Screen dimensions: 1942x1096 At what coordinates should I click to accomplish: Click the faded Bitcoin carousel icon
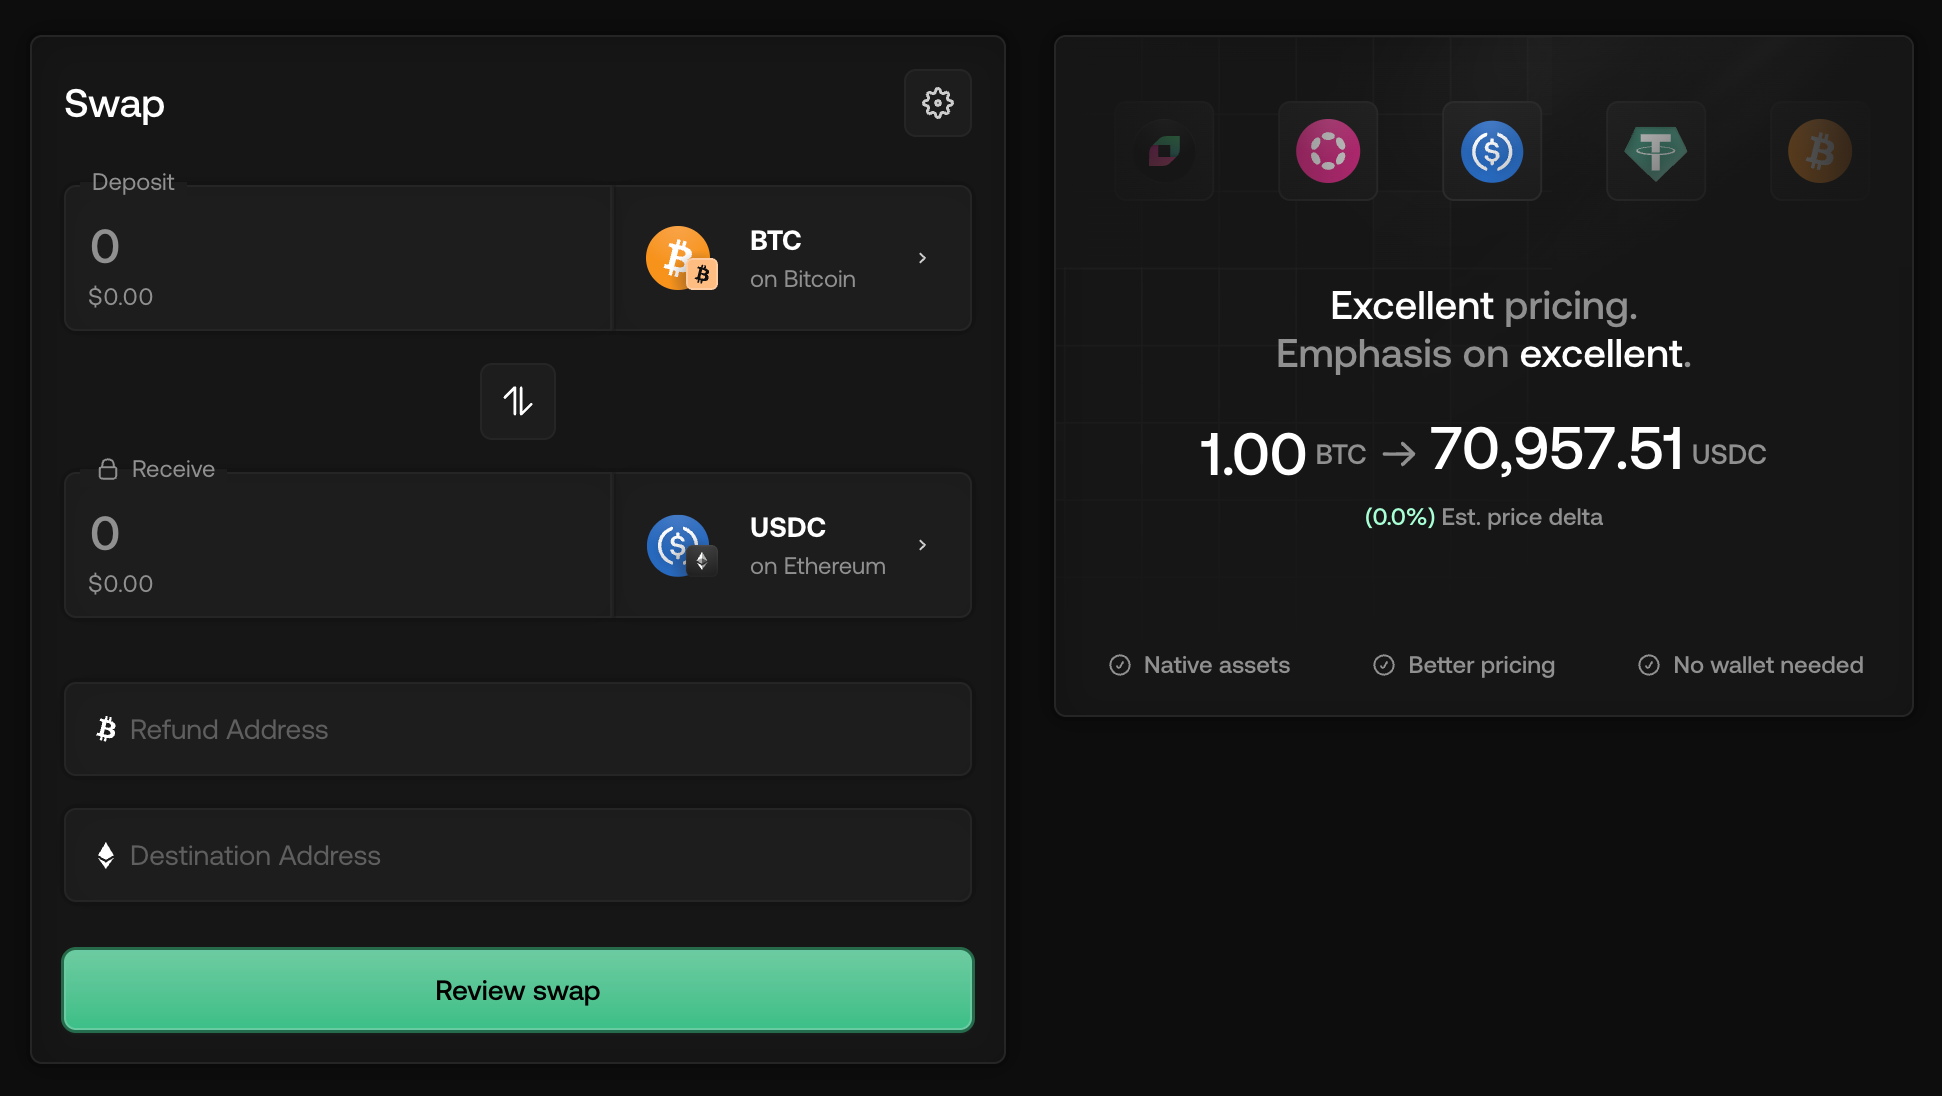click(1819, 151)
